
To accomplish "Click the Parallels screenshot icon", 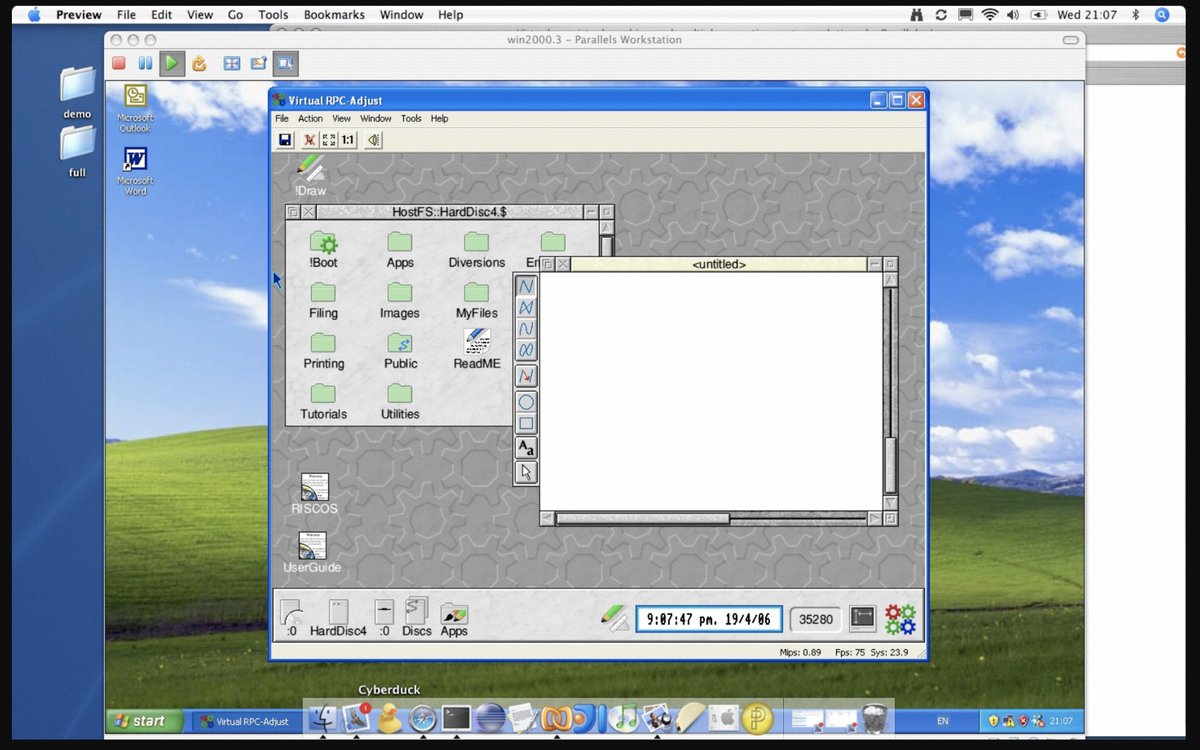I will [x=258, y=63].
